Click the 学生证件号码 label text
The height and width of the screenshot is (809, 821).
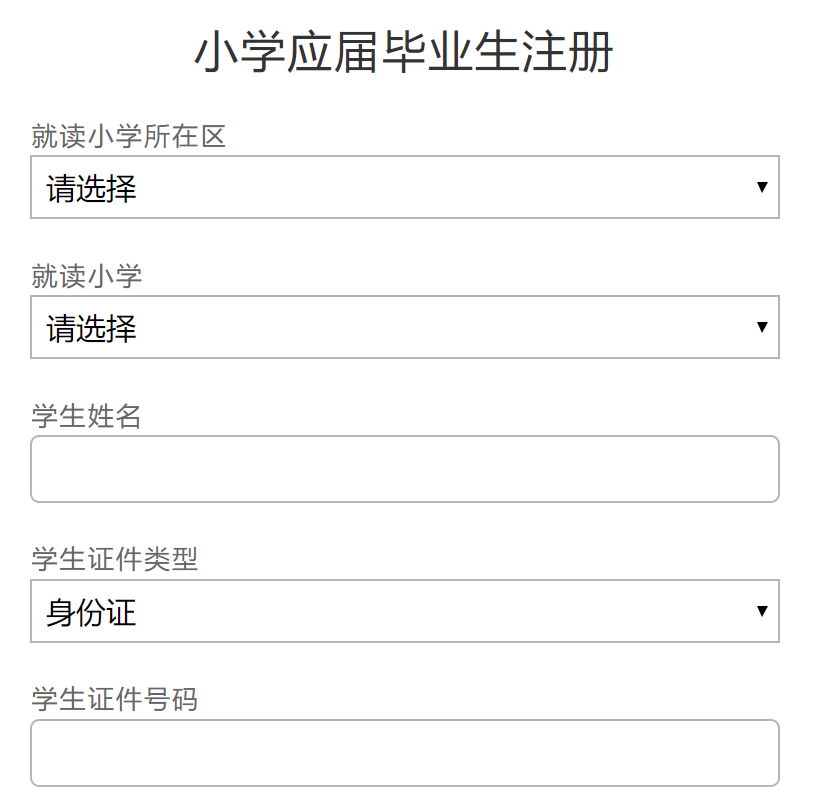pyautogui.click(x=115, y=699)
